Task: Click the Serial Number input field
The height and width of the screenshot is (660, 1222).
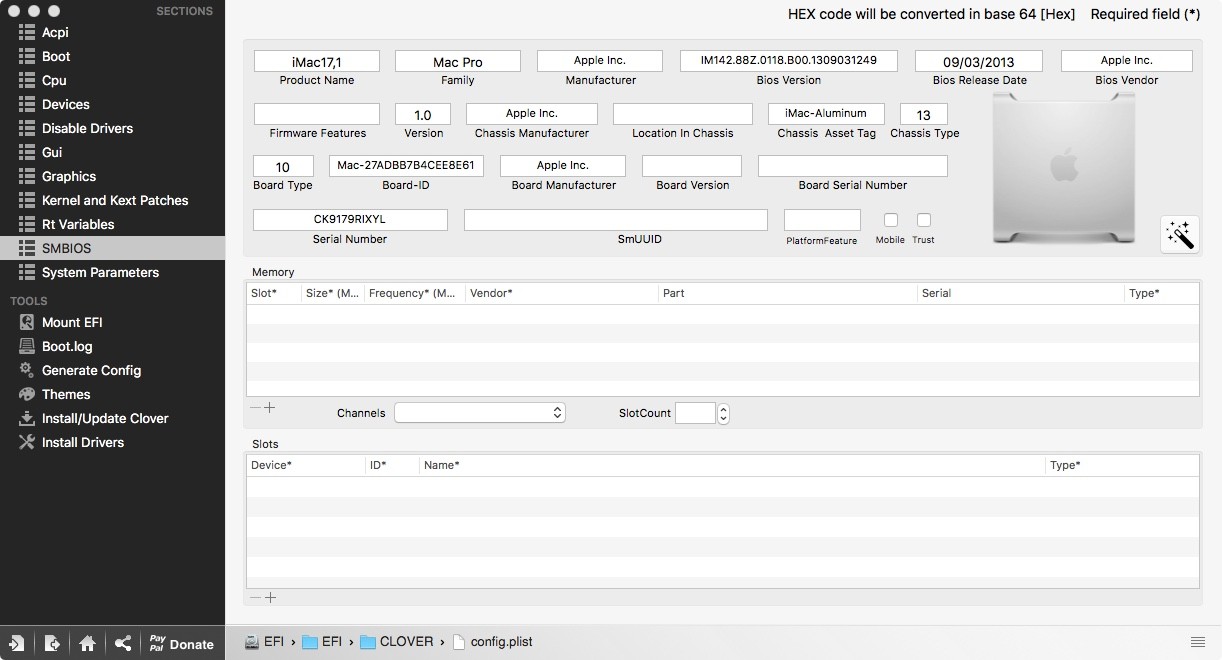Action: pyautogui.click(x=350, y=220)
